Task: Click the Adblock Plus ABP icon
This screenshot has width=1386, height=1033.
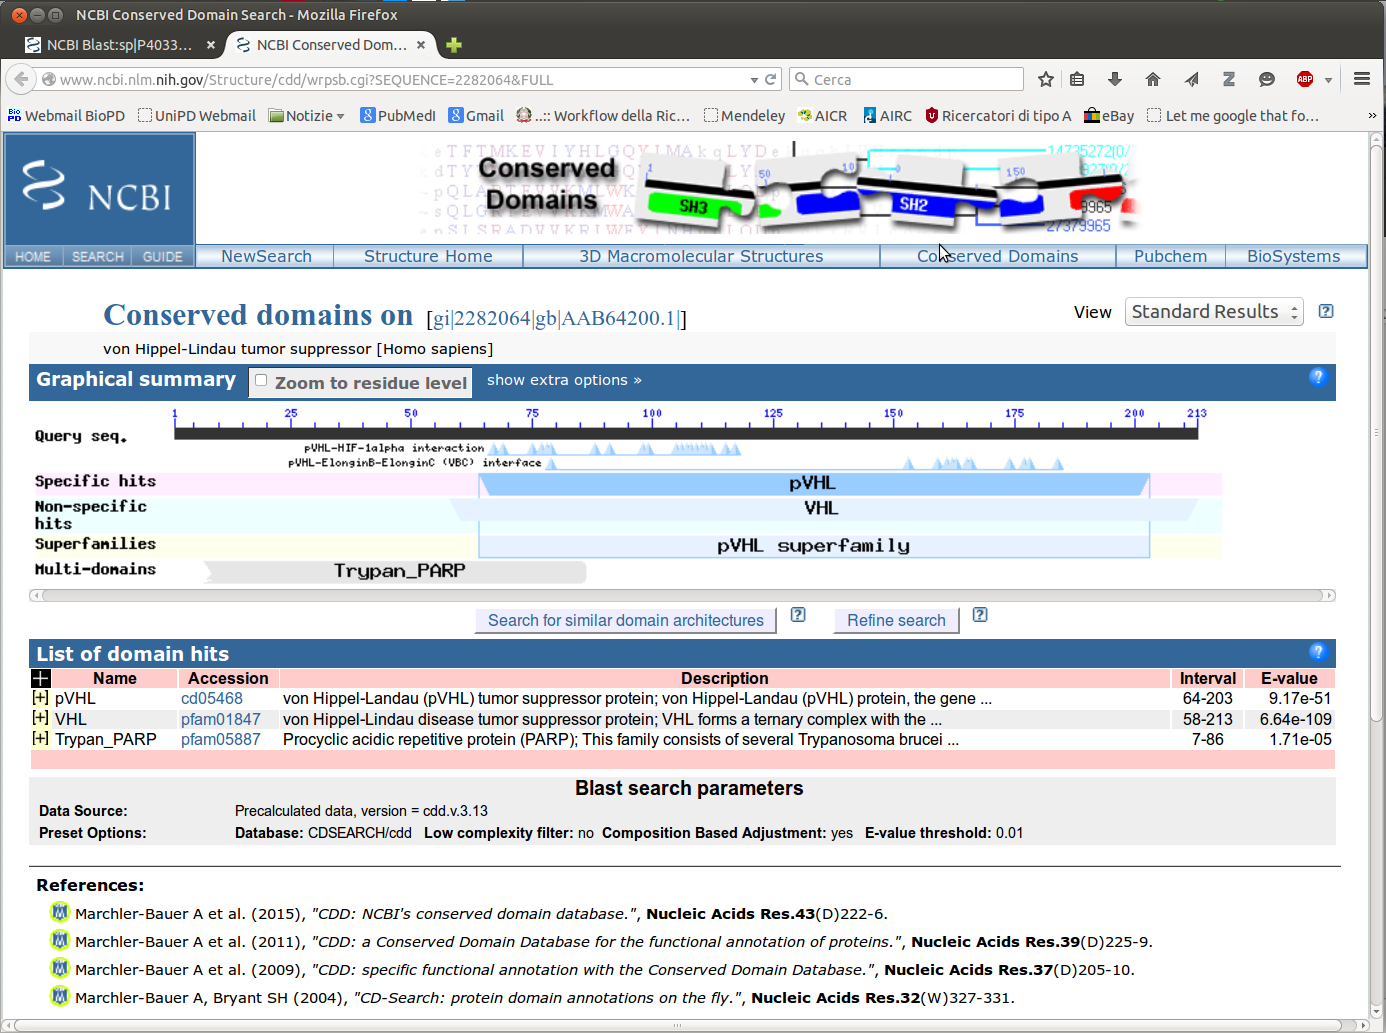Action: [1305, 79]
